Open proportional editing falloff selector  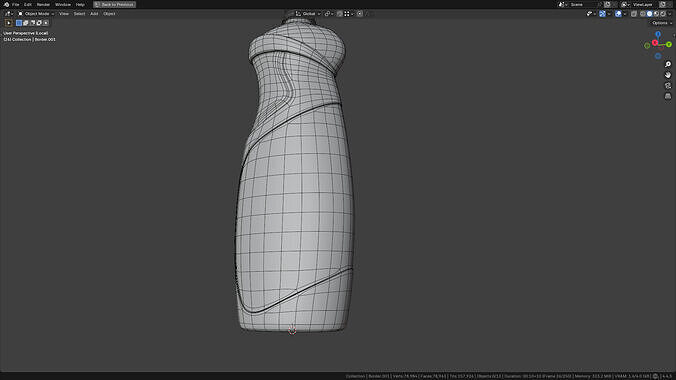367,14
